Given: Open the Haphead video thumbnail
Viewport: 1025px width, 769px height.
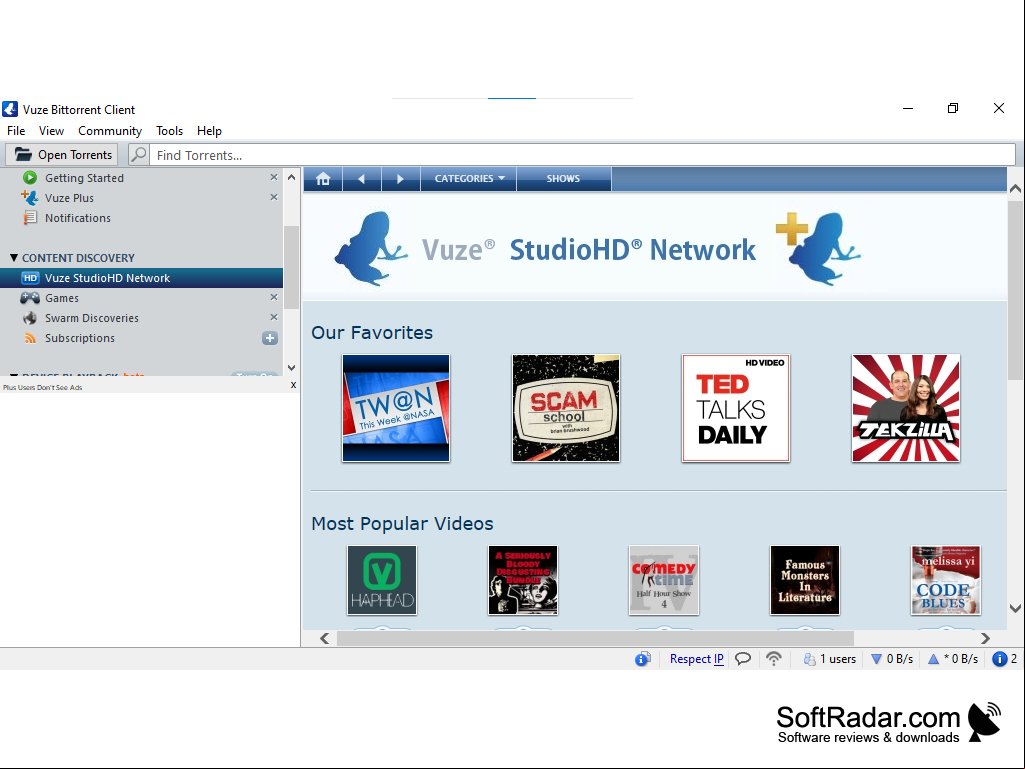Looking at the screenshot, I should point(382,580).
